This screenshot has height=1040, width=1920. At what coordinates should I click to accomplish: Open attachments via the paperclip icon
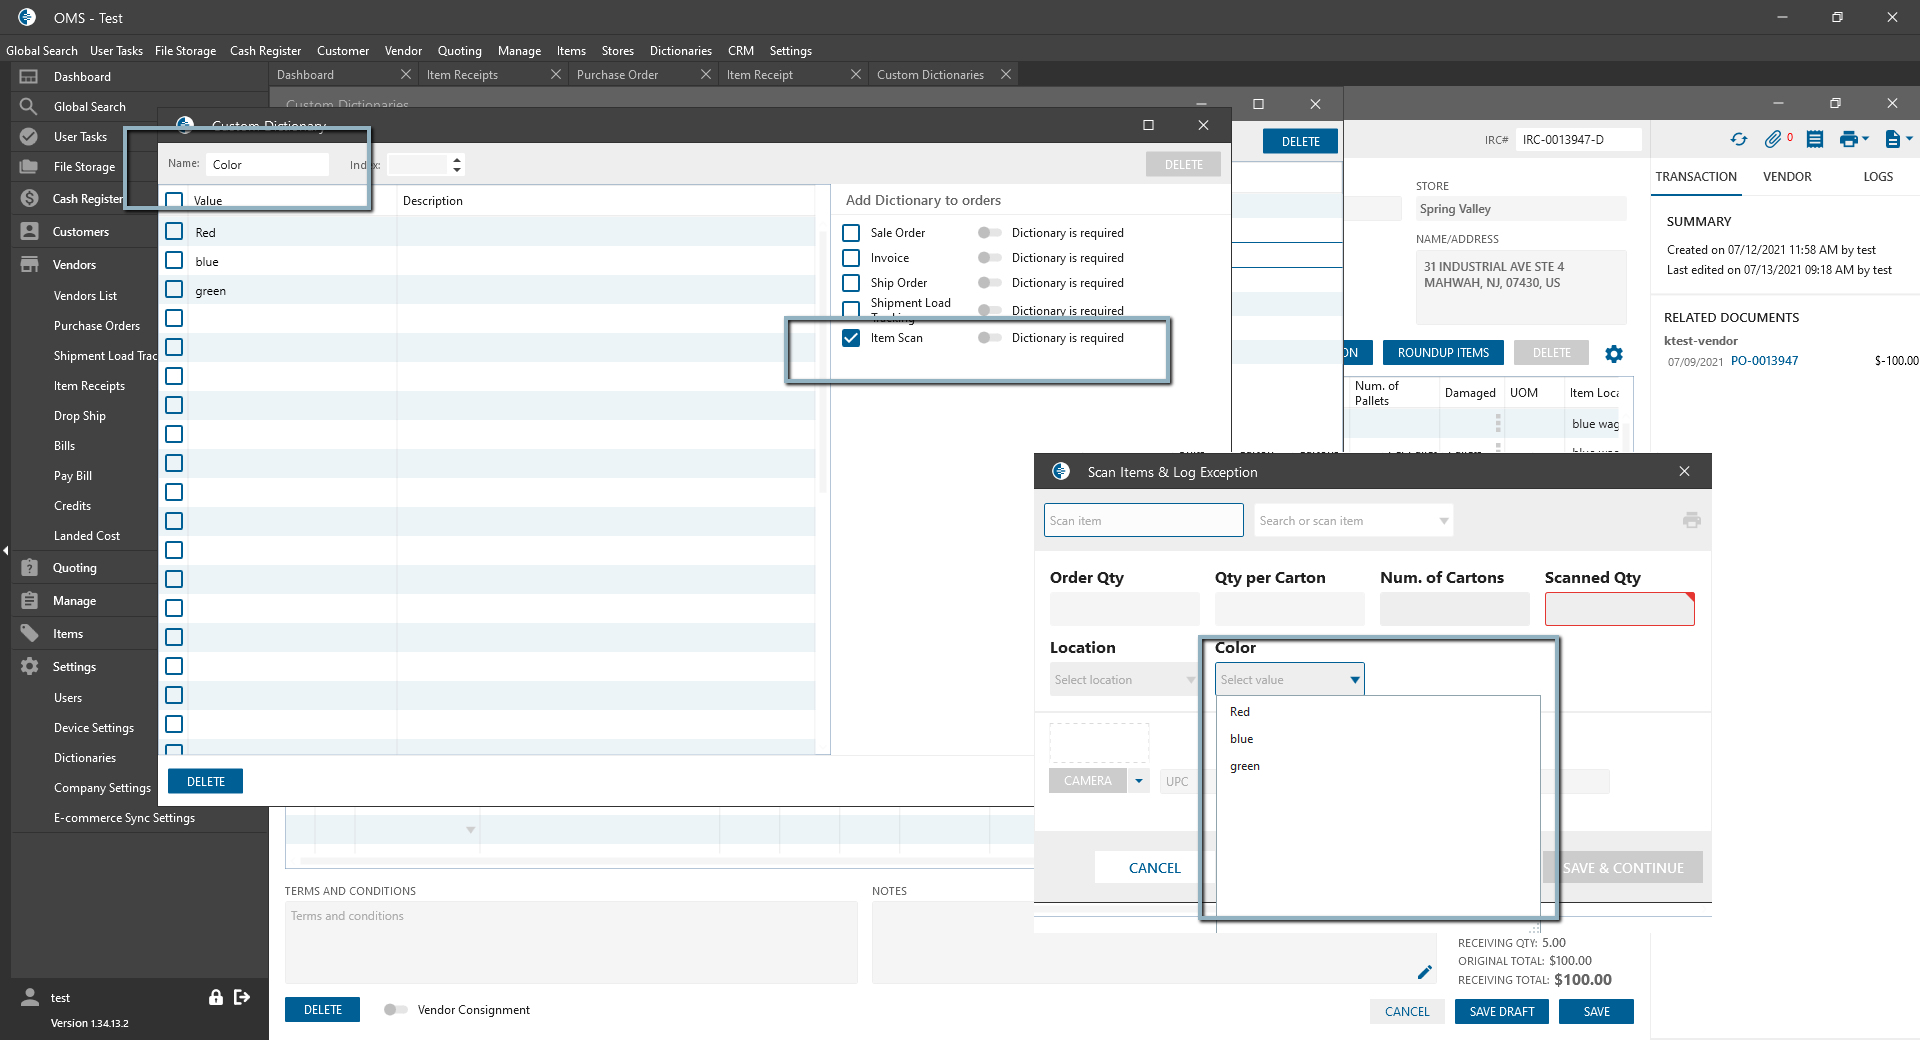tap(1773, 140)
